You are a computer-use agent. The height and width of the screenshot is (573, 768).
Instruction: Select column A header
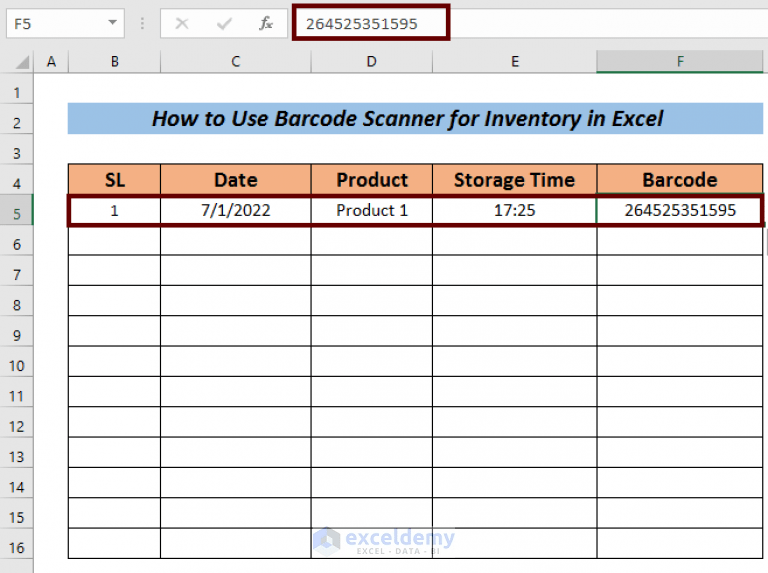(x=51, y=62)
